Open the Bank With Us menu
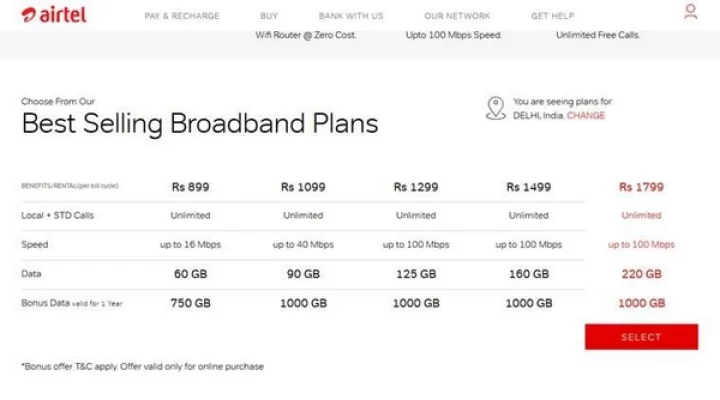This screenshot has width=720, height=400. point(351,16)
